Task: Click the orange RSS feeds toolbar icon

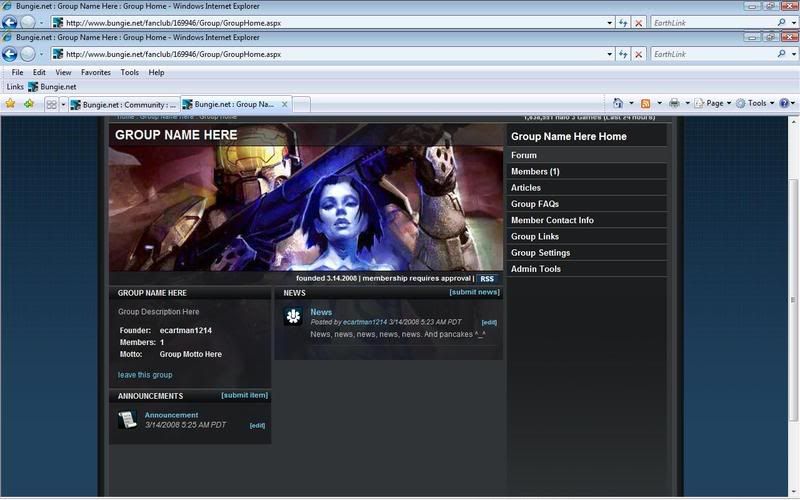Action: (646, 103)
